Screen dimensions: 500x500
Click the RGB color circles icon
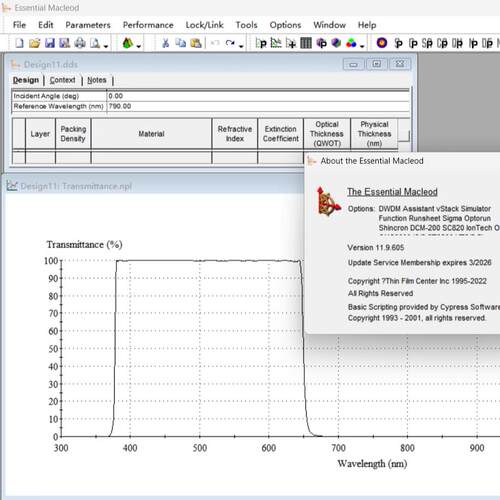[x=351, y=43]
